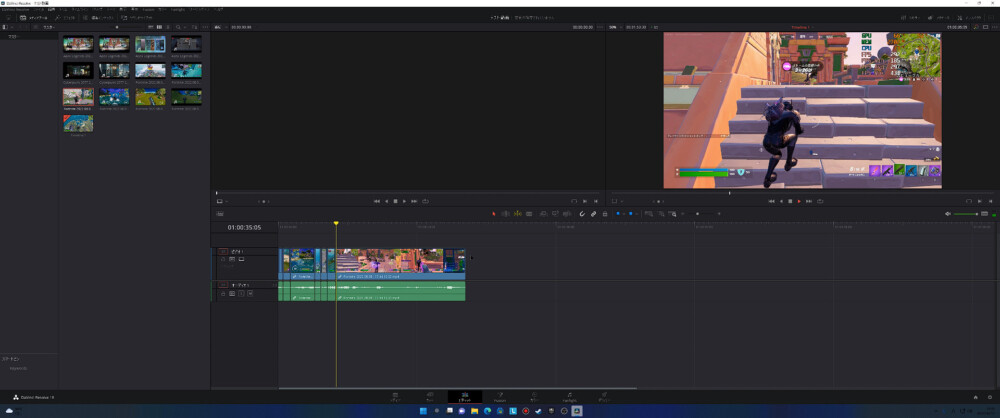Open Timeline View Options icon
Viewport: 1000px width, 418px height.
[220, 214]
